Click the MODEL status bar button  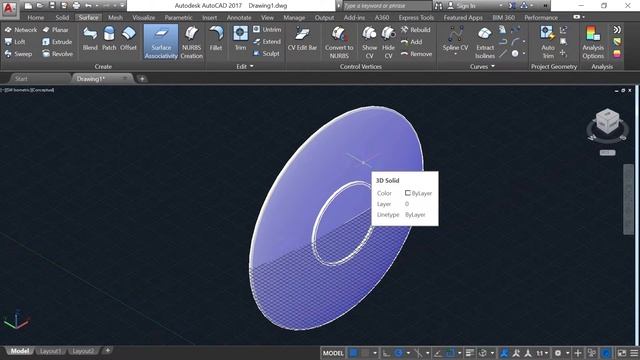point(333,353)
